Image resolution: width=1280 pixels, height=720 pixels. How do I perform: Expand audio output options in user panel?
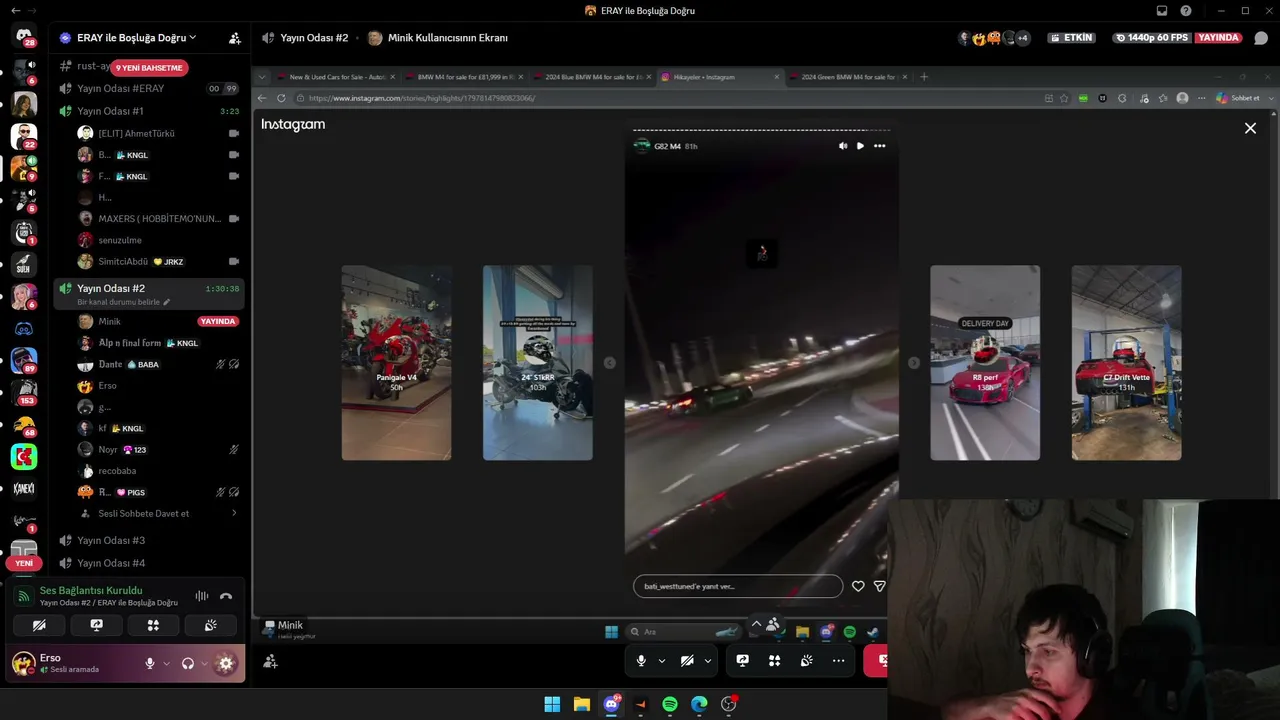tap(204, 663)
